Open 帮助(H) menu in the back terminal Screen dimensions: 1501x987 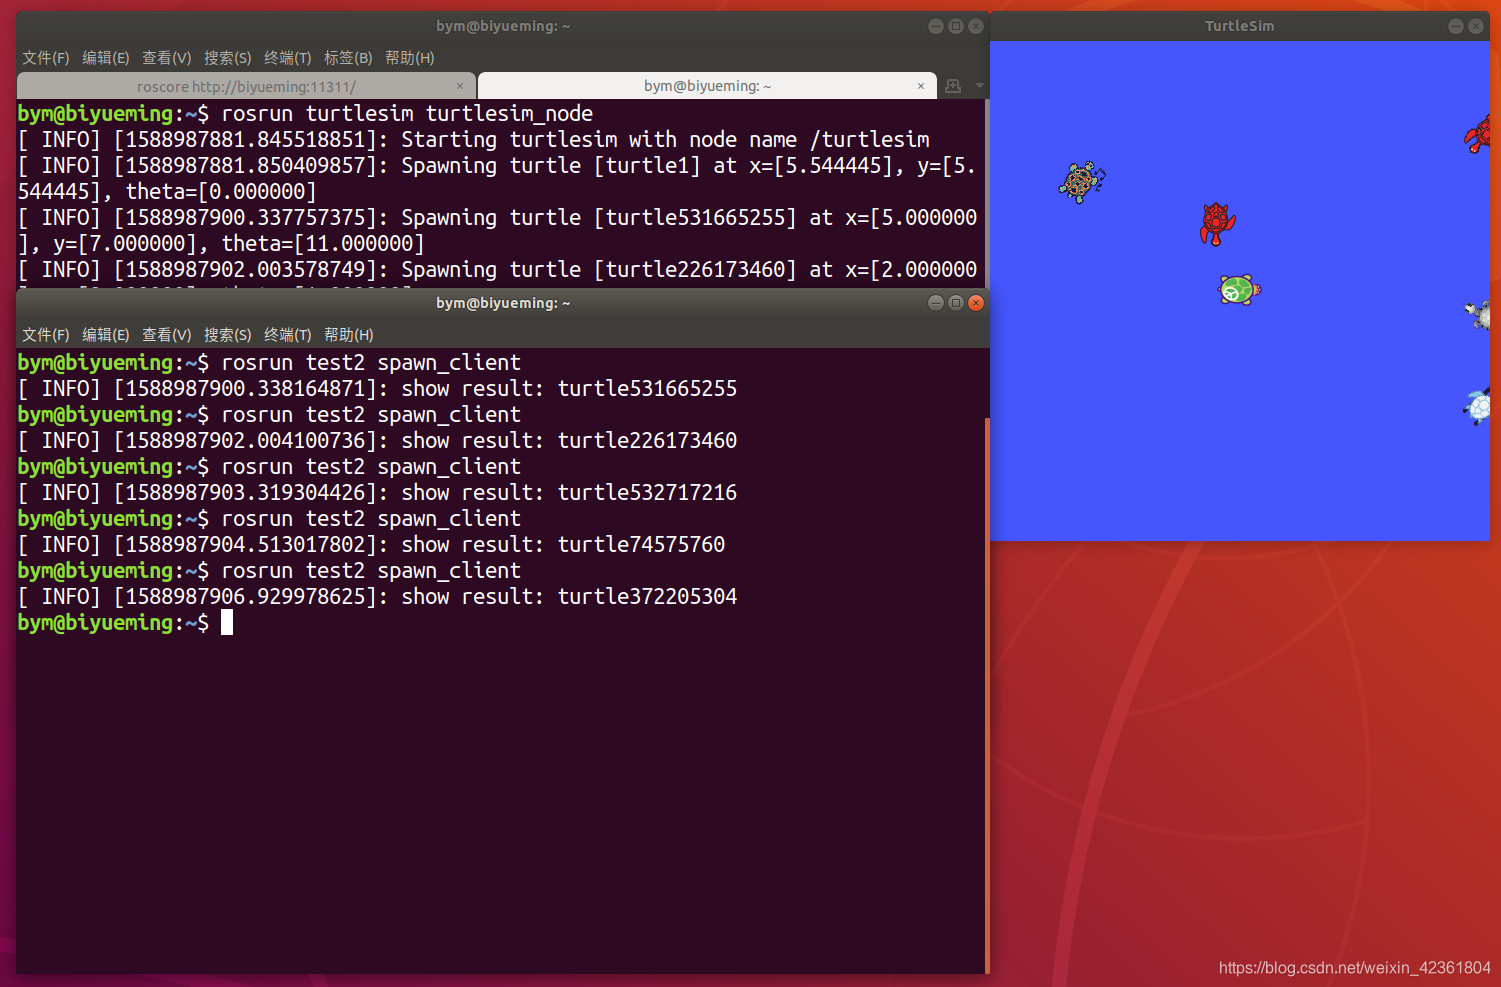(410, 58)
